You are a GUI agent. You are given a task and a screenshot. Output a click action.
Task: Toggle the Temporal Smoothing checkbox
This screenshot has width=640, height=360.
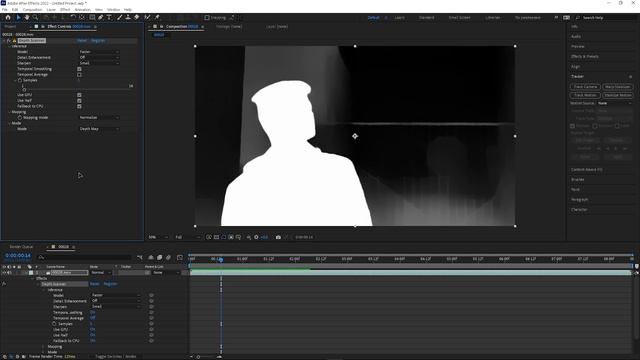(79, 69)
